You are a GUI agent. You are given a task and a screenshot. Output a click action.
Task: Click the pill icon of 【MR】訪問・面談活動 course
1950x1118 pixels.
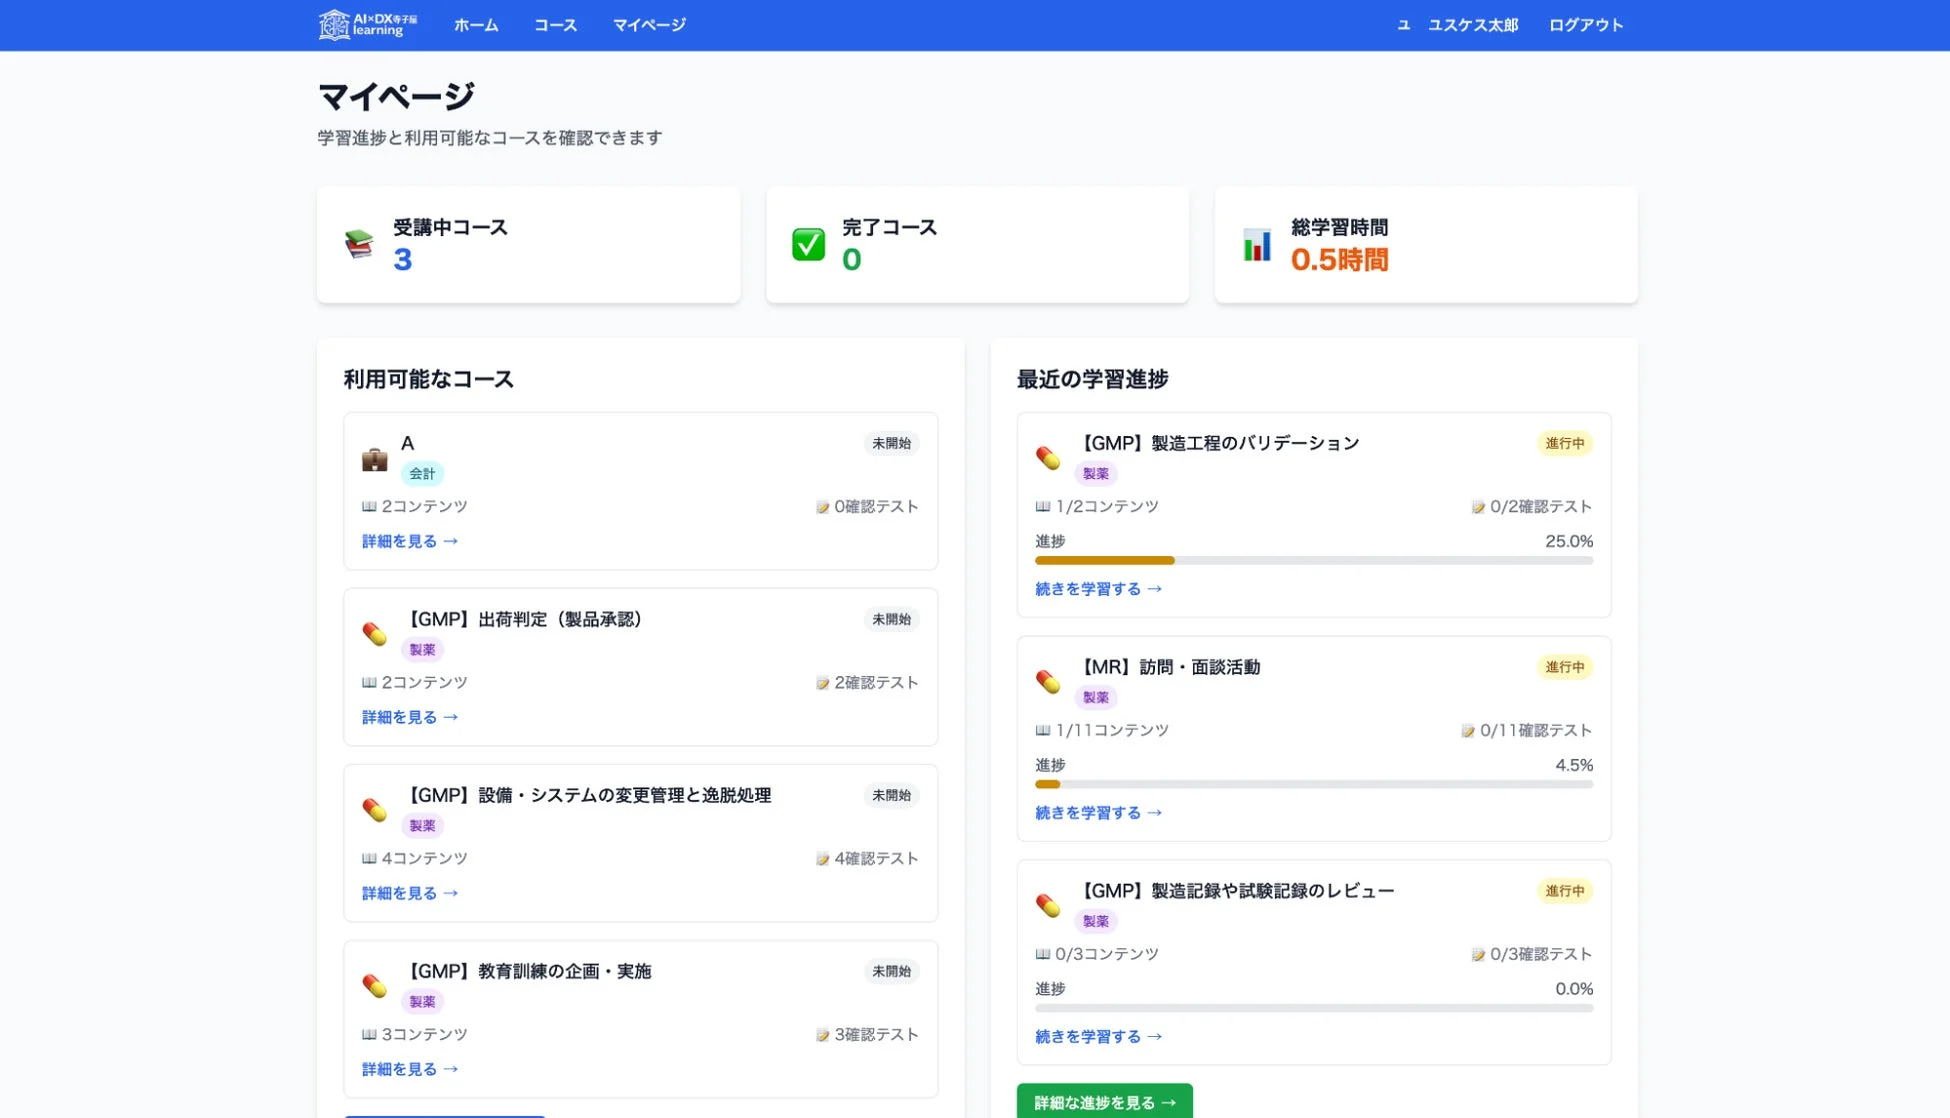1050,682
